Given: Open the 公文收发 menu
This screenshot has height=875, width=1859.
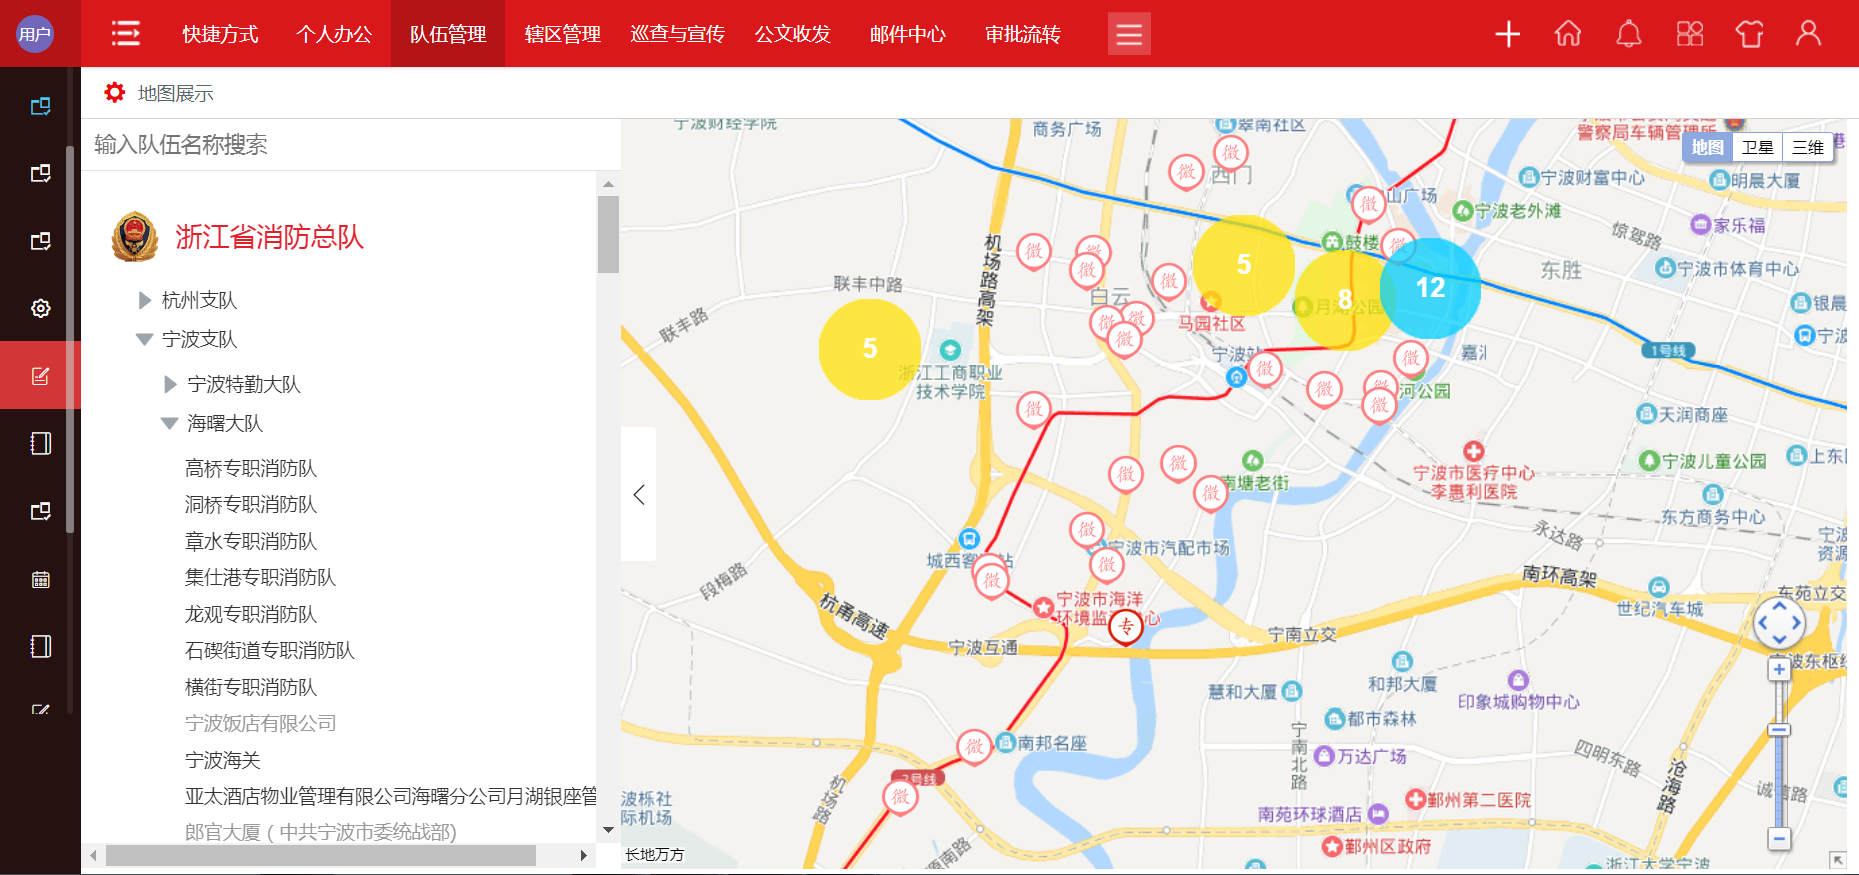Looking at the screenshot, I should coord(792,34).
